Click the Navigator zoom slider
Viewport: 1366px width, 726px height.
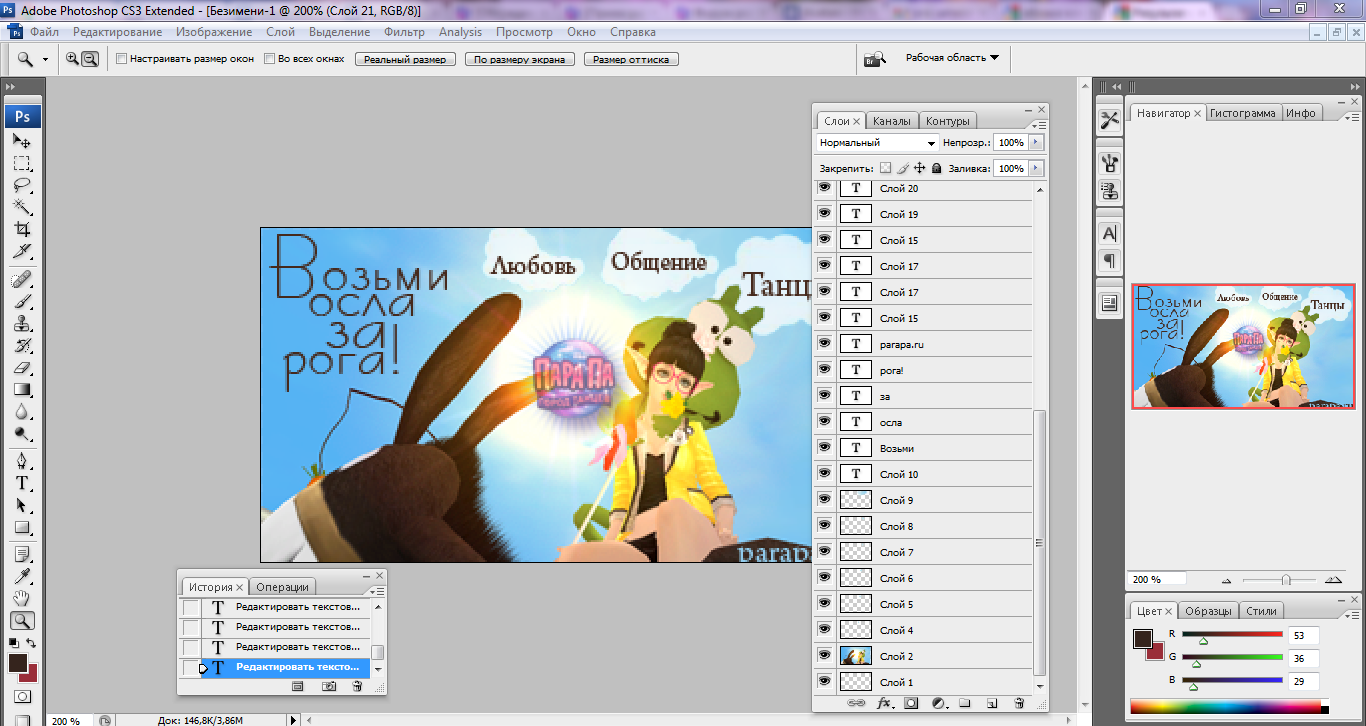pyautogui.click(x=1285, y=580)
